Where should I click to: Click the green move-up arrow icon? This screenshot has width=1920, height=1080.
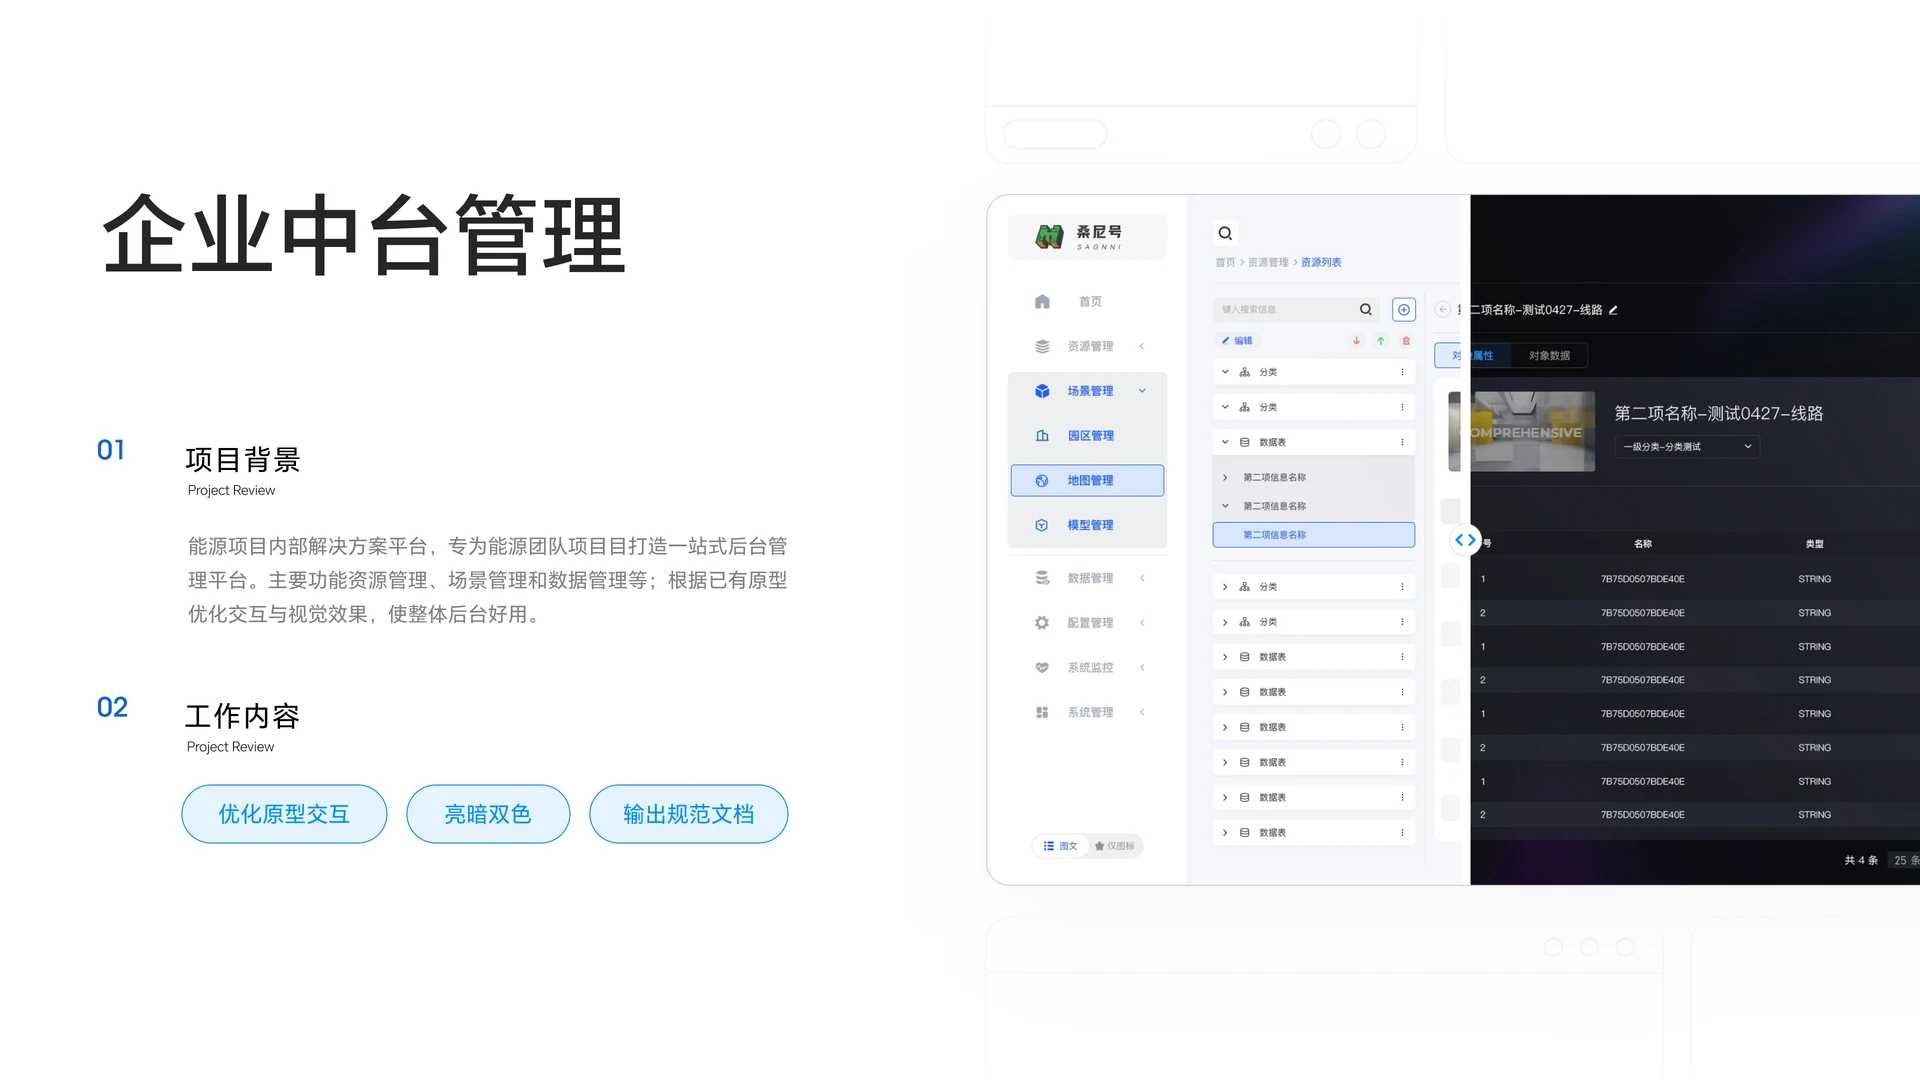[x=1381, y=341]
